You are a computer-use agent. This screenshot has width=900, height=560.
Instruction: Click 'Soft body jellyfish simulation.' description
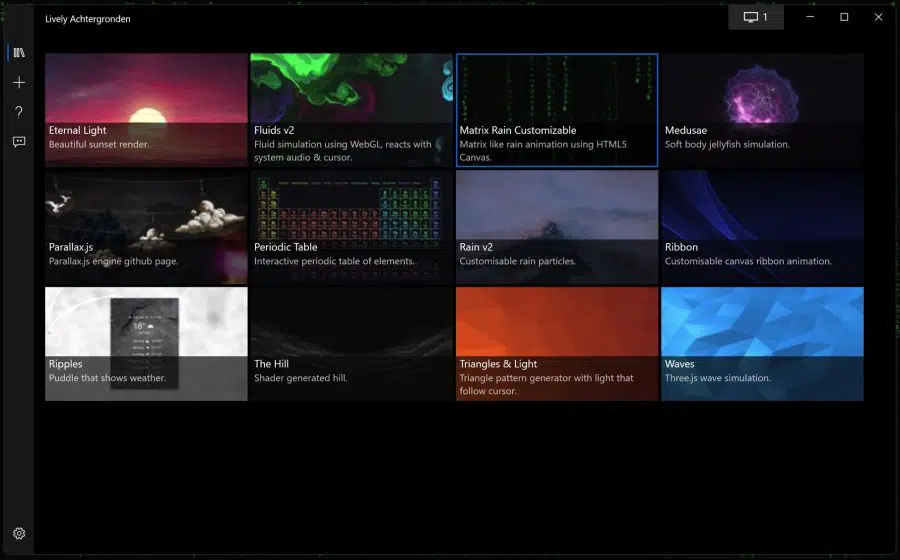coord(727,145)
